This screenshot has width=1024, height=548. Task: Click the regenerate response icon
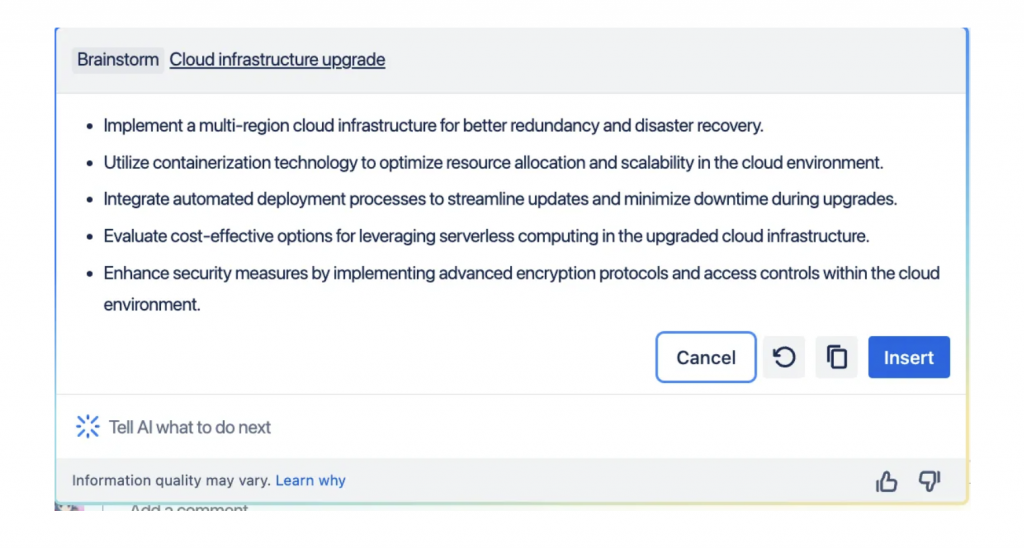click(x=784, y=357)
